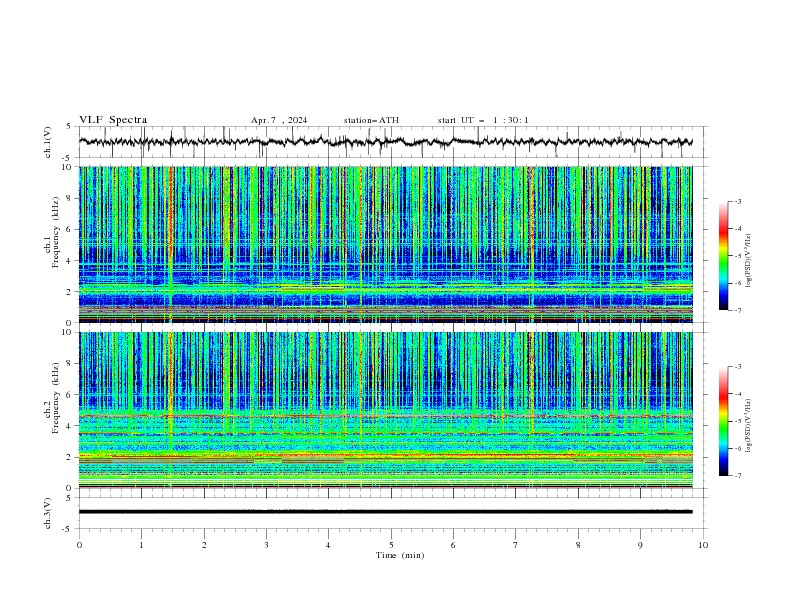Click time axis tick label "10"

click(703, 545)
